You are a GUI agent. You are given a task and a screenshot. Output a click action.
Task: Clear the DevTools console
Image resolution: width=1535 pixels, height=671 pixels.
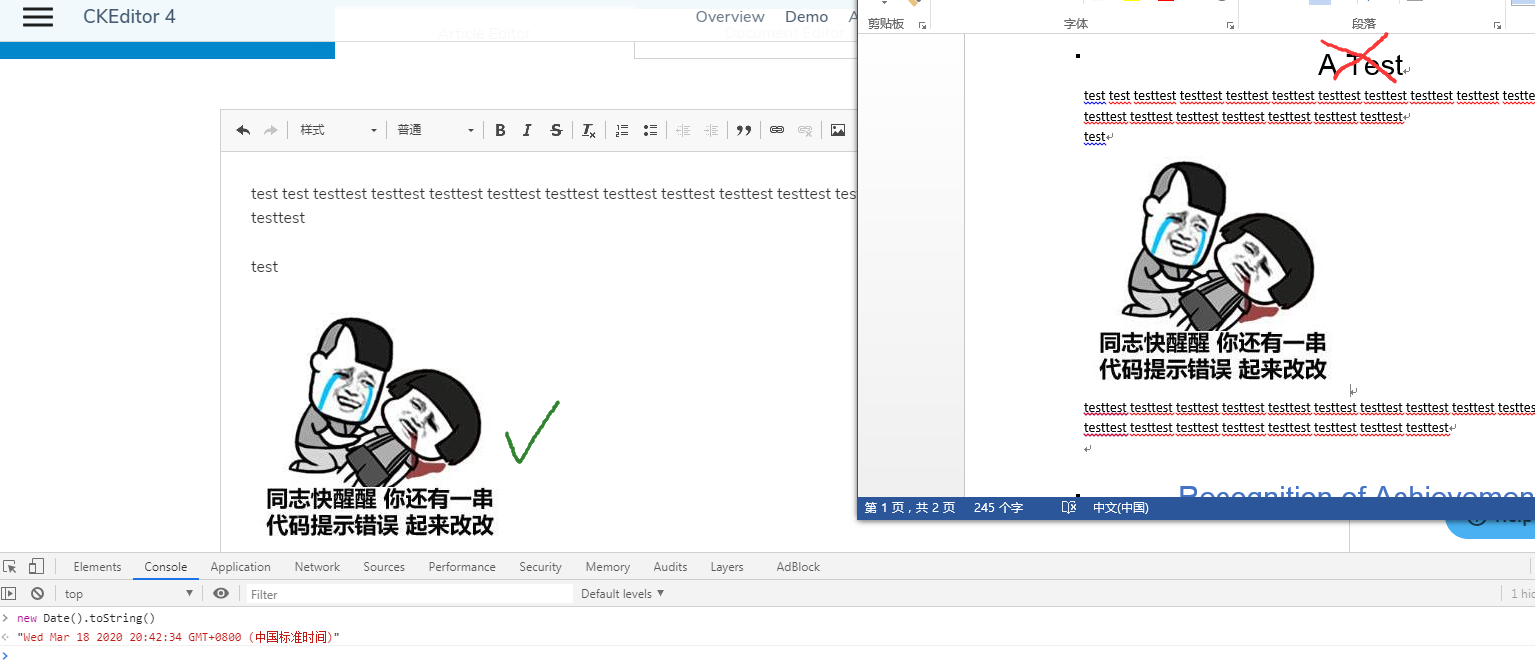pos(37,593)
